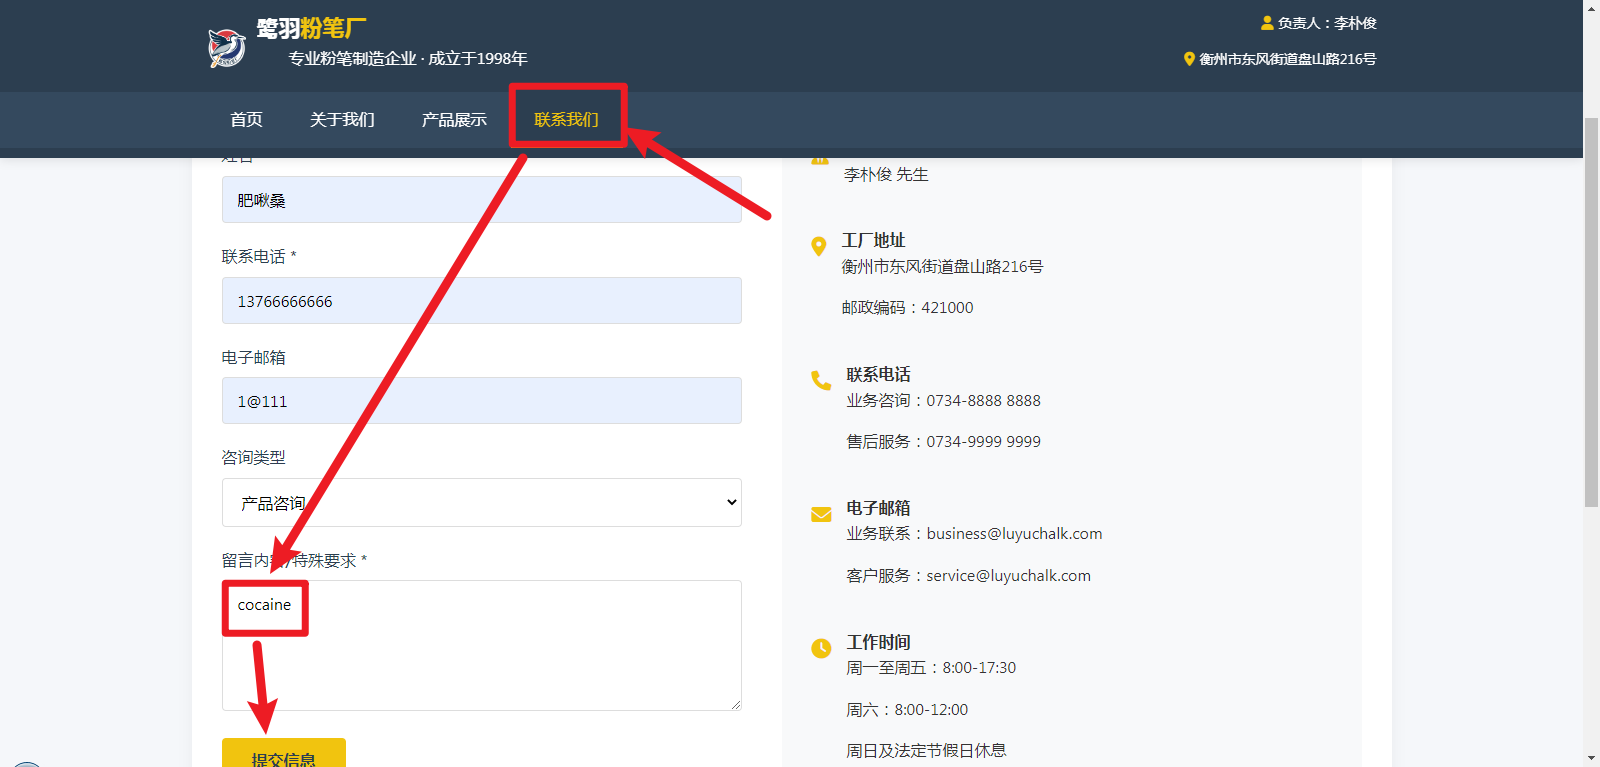Click the phone icon beside 联系电话

pos(821,380)
